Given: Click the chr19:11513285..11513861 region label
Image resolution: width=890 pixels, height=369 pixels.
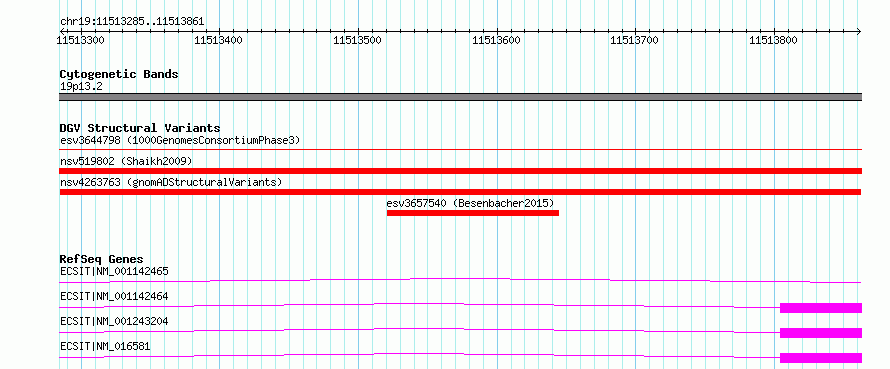Looking at the screenshot, I should coord(132,22).
